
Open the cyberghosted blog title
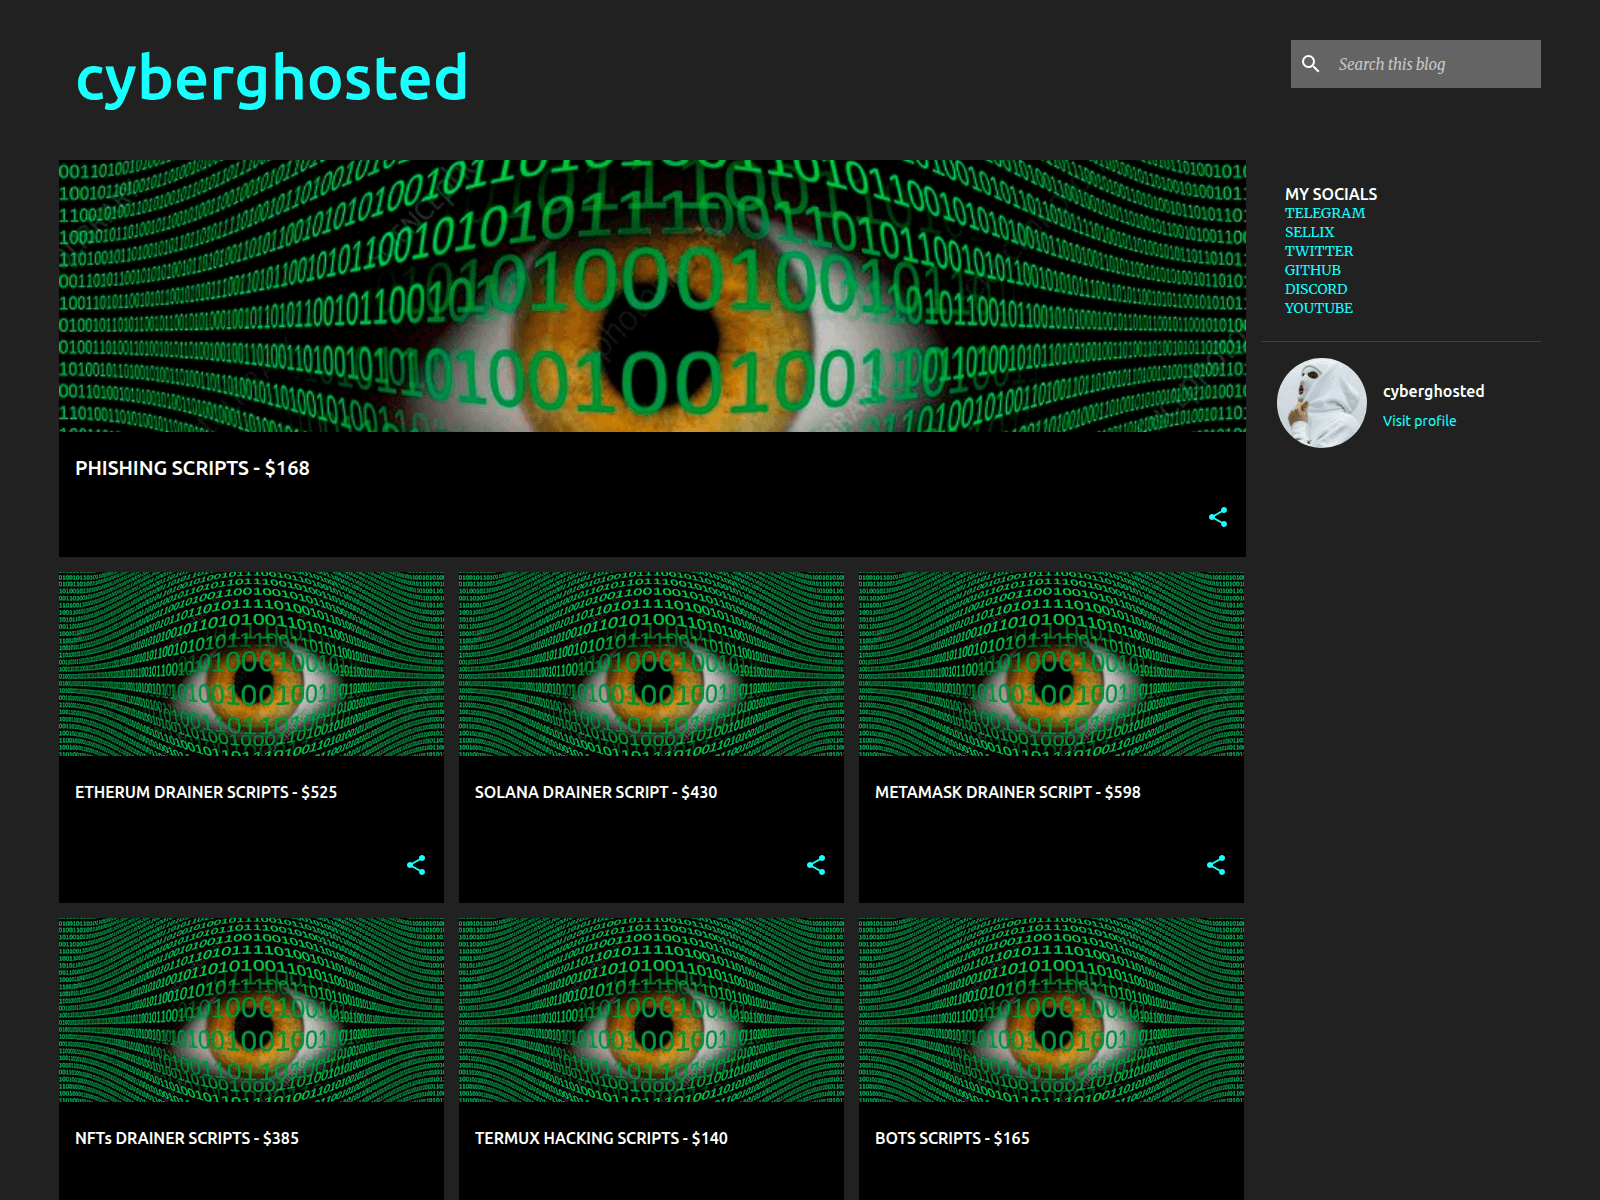pyautogui.click(x=272, y=78)
